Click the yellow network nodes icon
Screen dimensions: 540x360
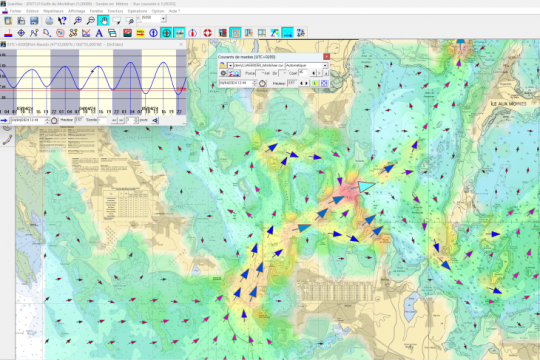point(73,33)
